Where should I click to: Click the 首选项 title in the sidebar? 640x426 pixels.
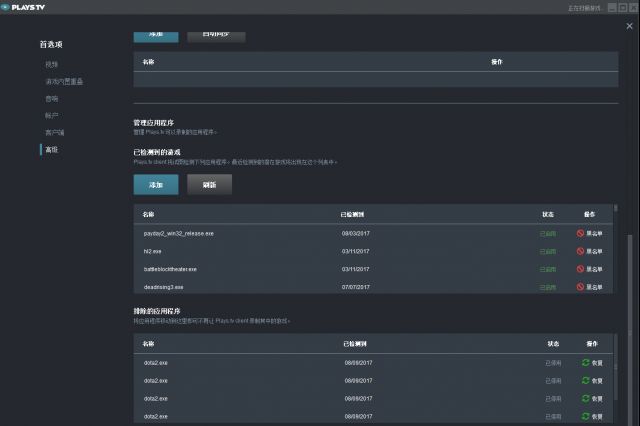51,44
